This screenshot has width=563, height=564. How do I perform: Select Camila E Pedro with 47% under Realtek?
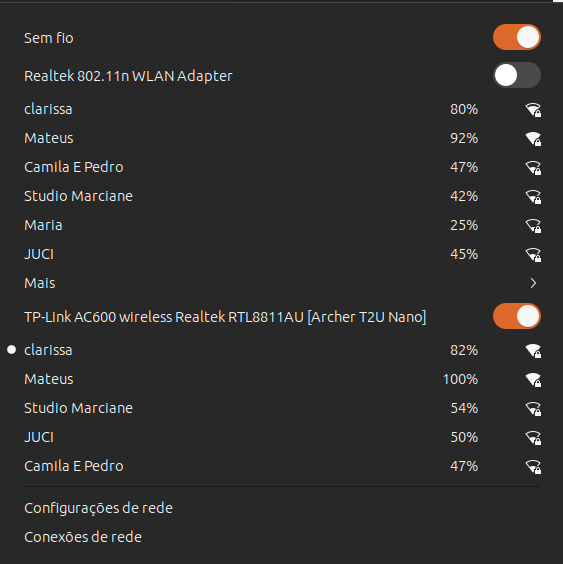281,167
